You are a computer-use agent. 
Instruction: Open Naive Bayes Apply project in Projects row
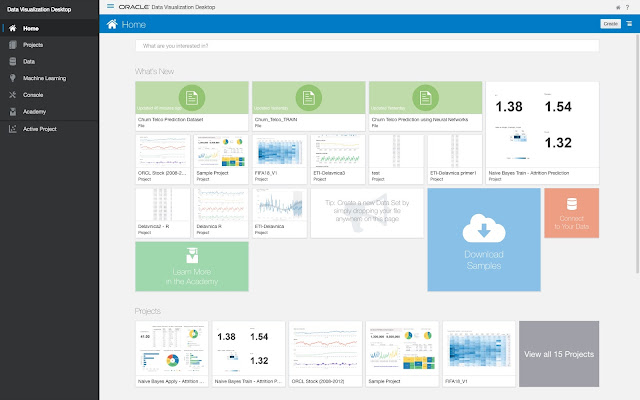click(172, 354)
